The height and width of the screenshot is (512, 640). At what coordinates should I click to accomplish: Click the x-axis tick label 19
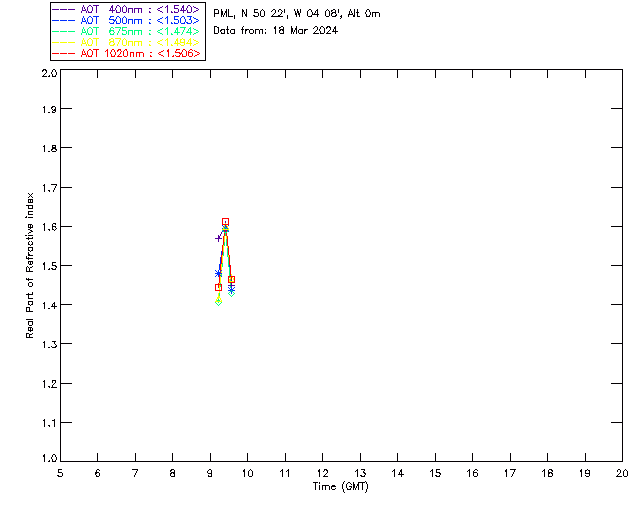(585, 473)
